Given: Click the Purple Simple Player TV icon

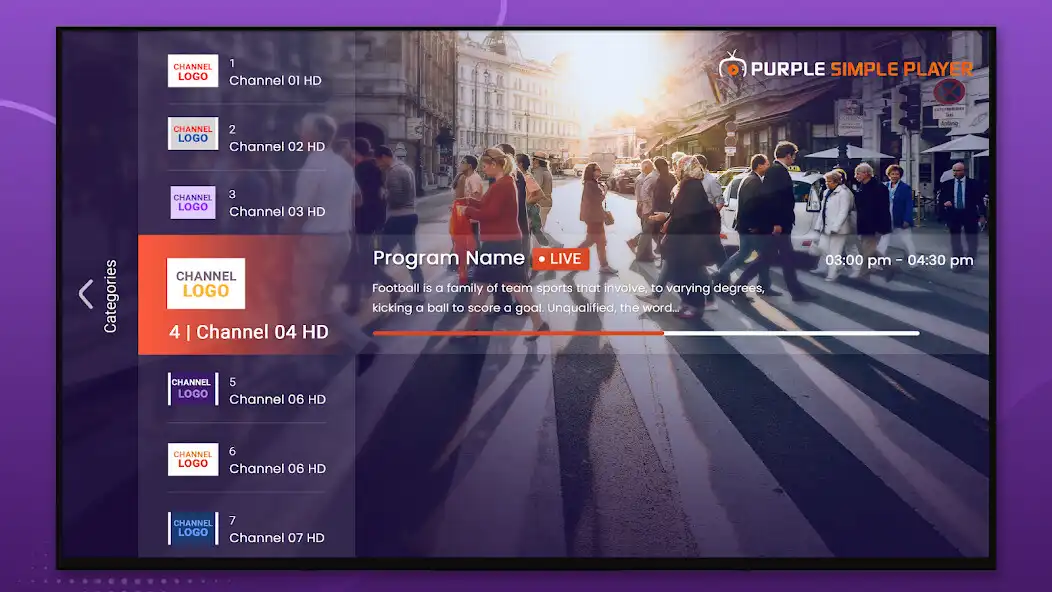Looking at the screenshot, I should [x=735, y=68].
